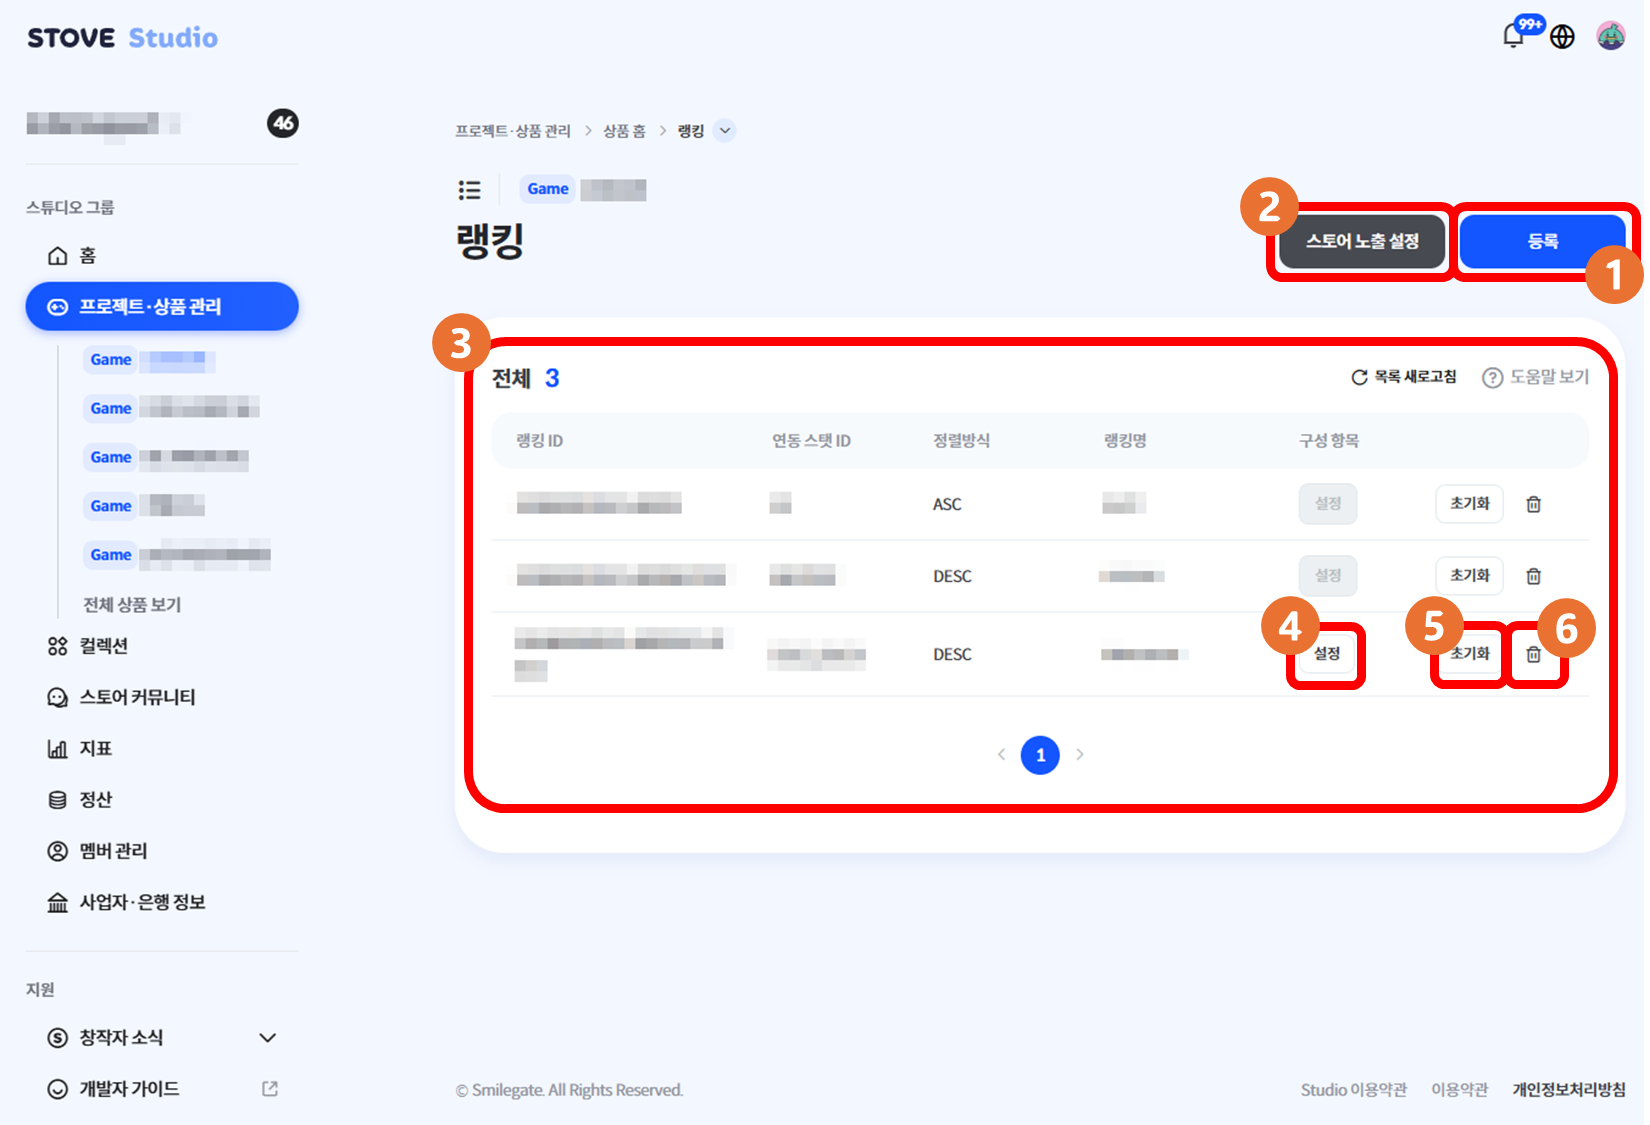Click 초기화 button in second row (DESC)

[1470, 576]
